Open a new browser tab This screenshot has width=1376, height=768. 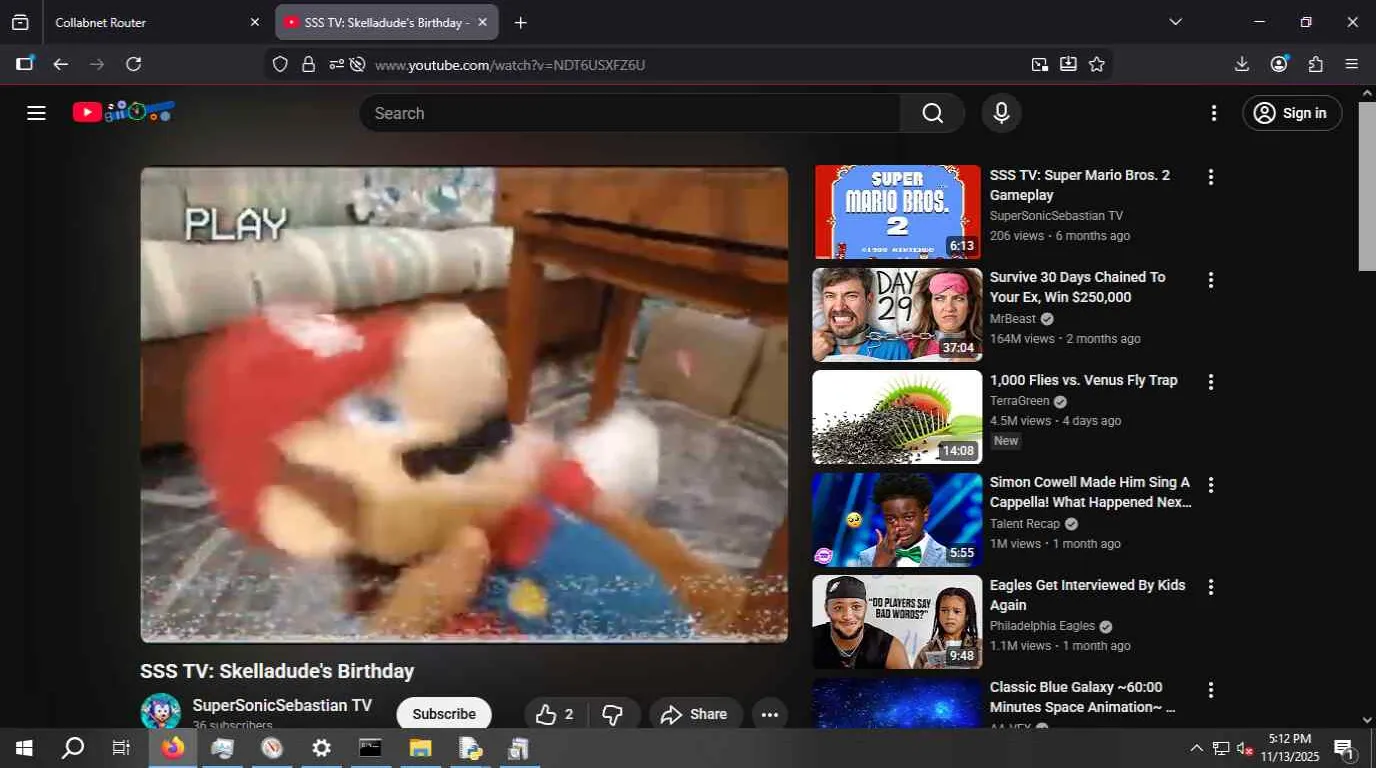click(520, 22)
